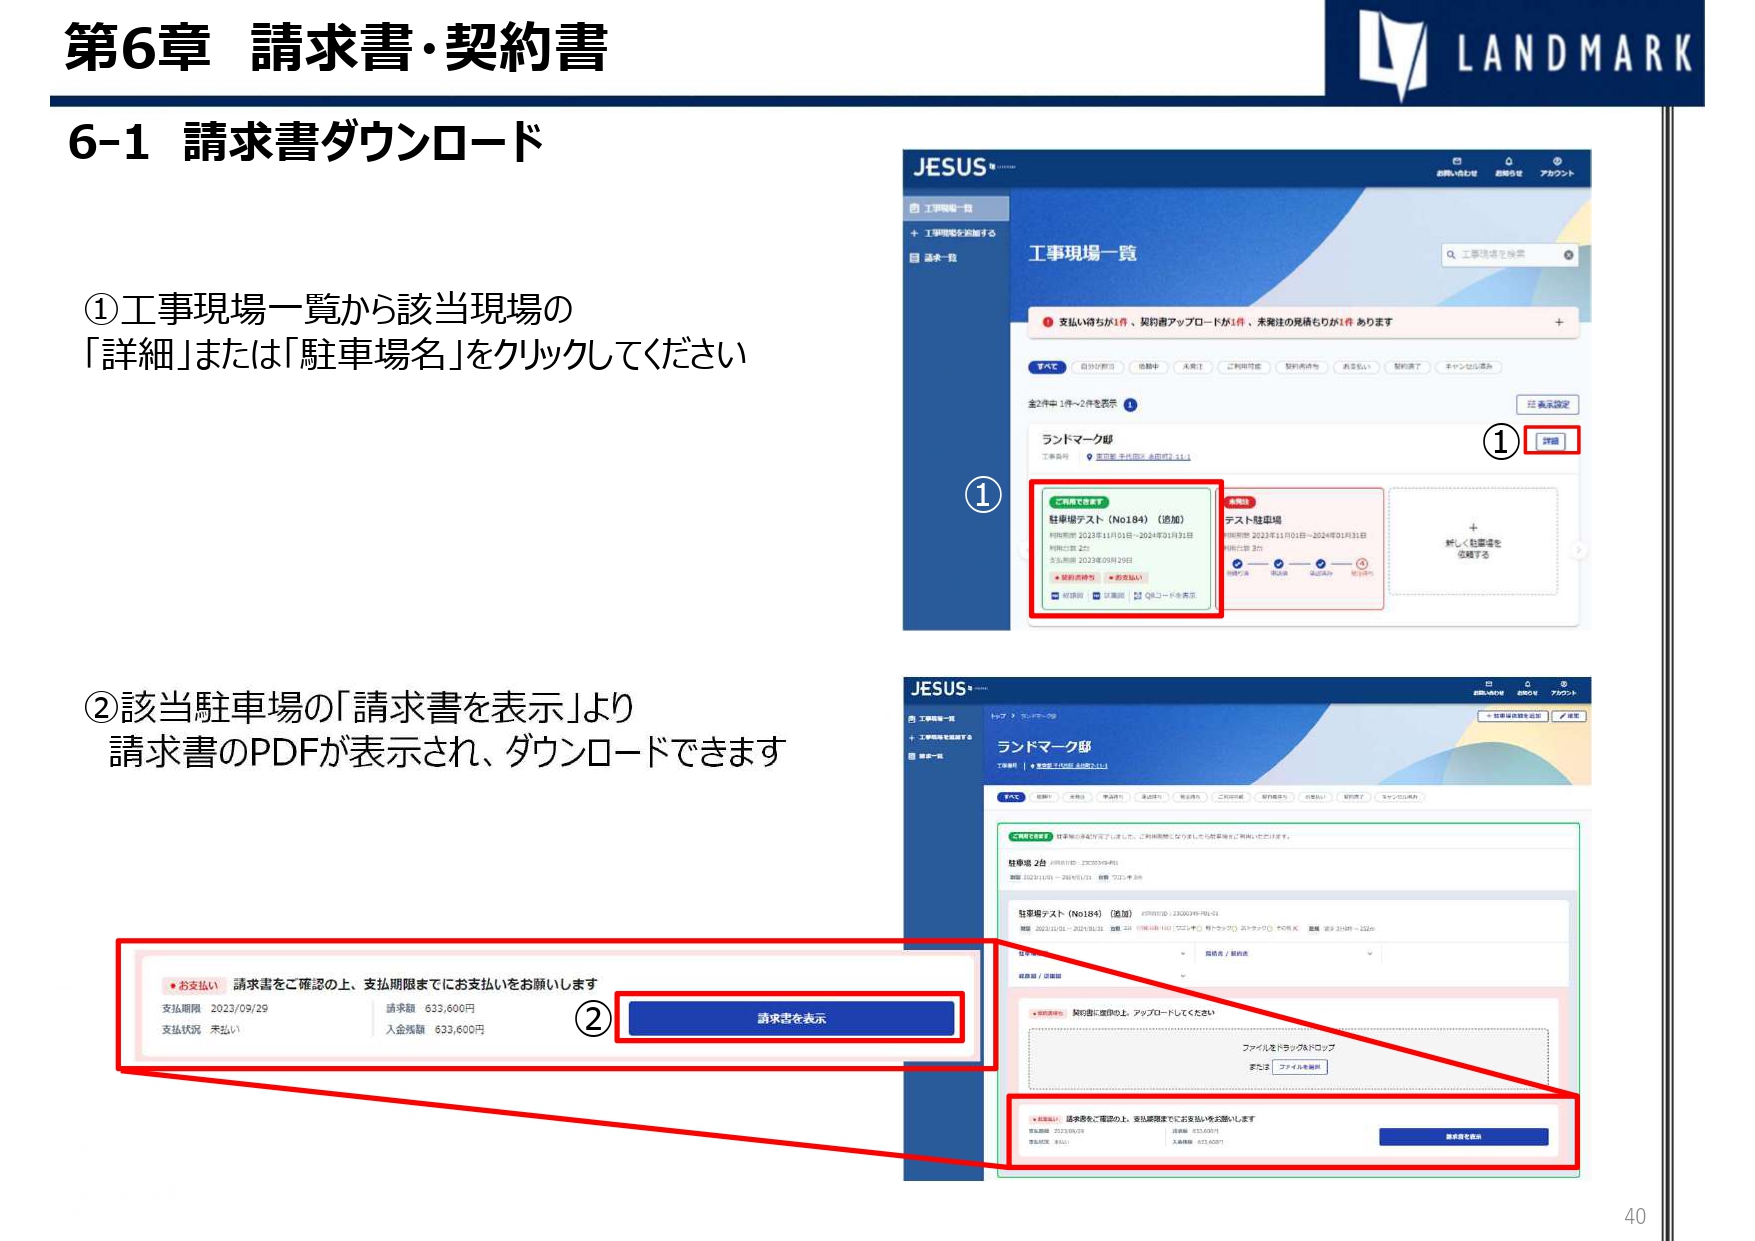
Task: Select 工事現場一覧 in lower screenshot sidebar
Action: 932,719
